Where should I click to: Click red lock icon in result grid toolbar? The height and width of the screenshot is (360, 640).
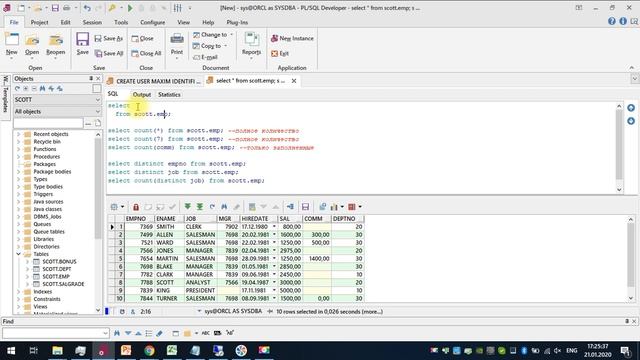point(136,207)
